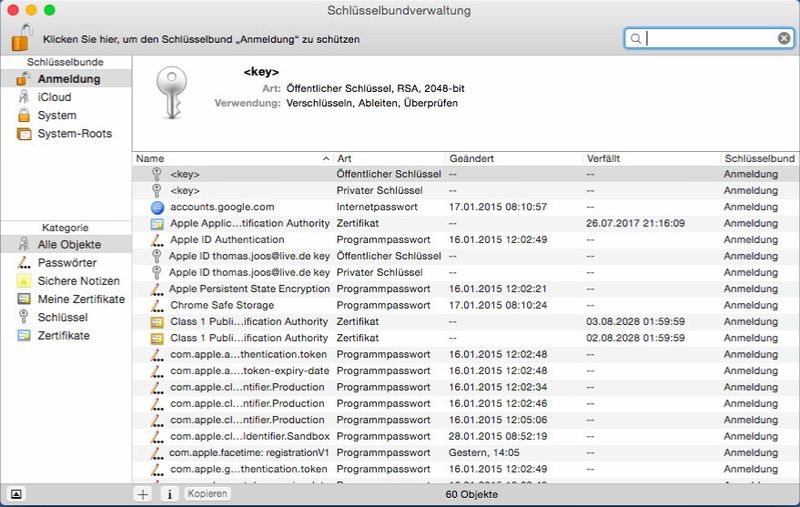Select Apple ID thomas.joos@live.de key private key row
Screen dimensions: 800x507
point(466,272)
